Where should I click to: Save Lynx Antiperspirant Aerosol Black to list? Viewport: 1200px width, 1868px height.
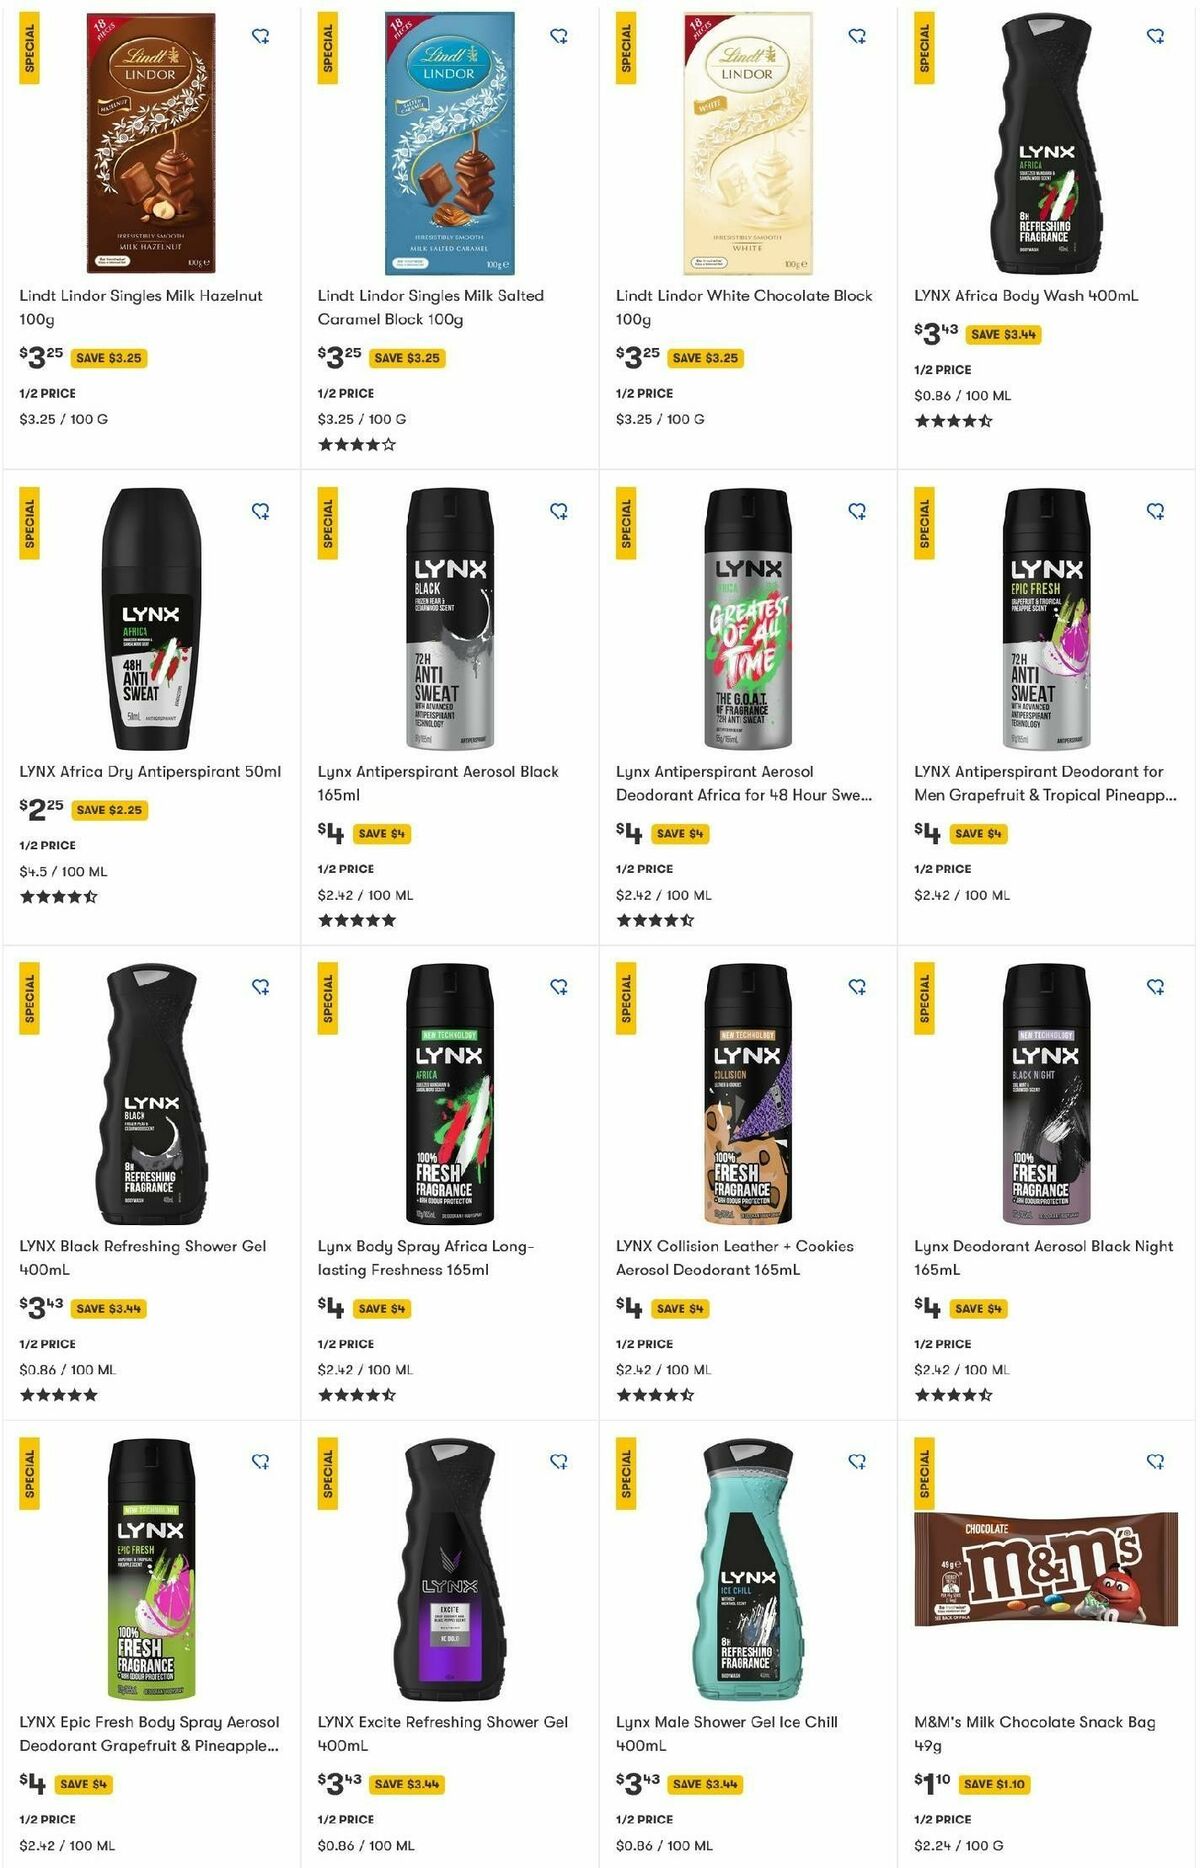tap(559, 510)
